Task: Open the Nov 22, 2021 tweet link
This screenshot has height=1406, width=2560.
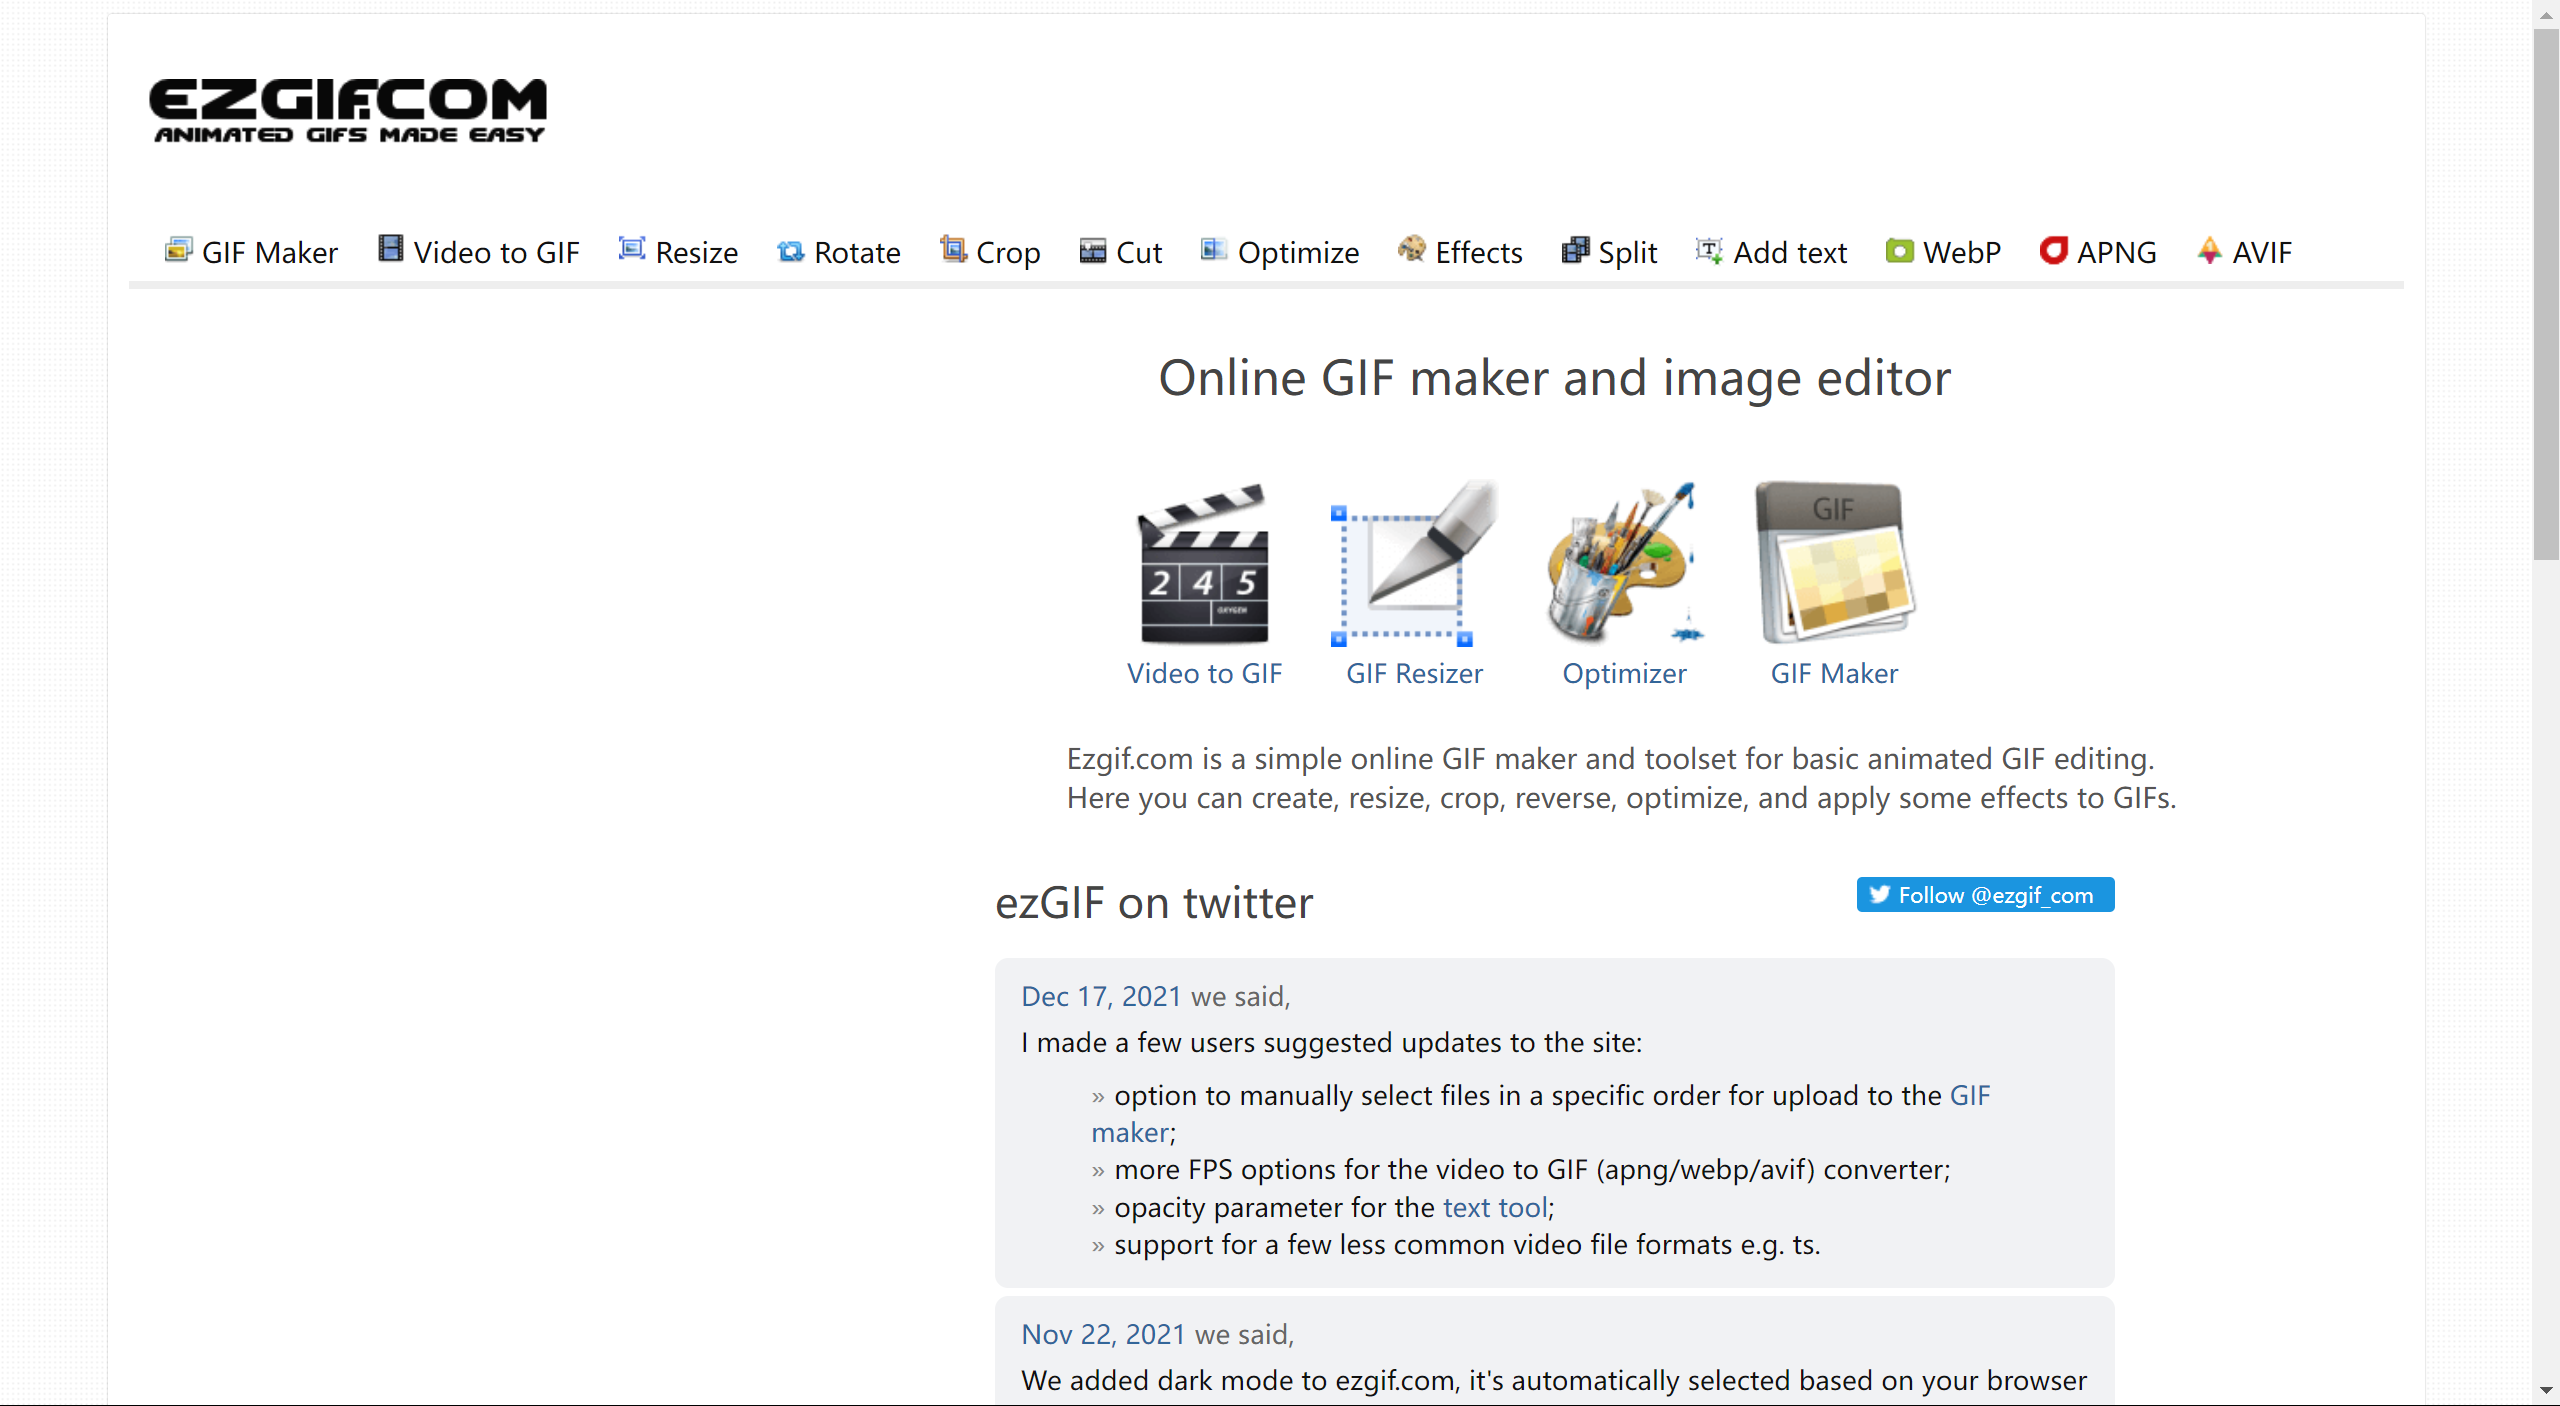Action: 1103,1334
